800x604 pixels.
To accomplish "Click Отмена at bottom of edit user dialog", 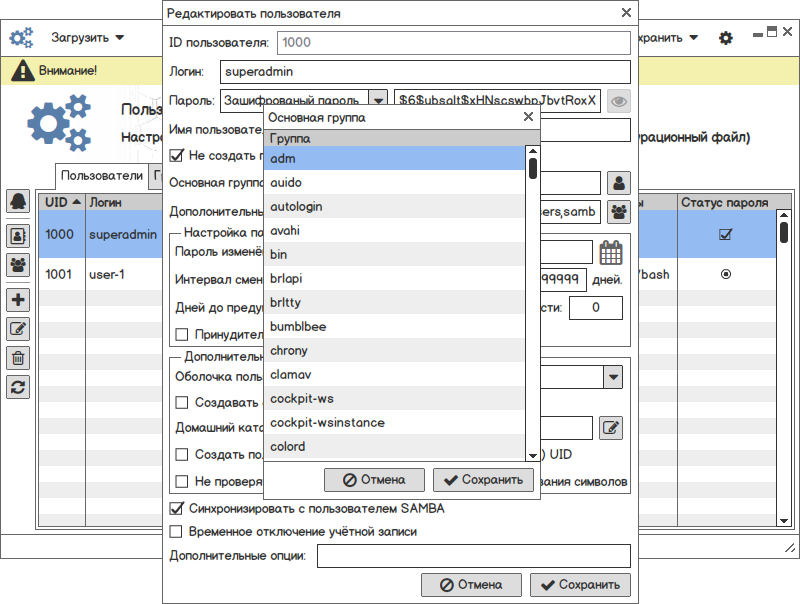I will point(471,585).
